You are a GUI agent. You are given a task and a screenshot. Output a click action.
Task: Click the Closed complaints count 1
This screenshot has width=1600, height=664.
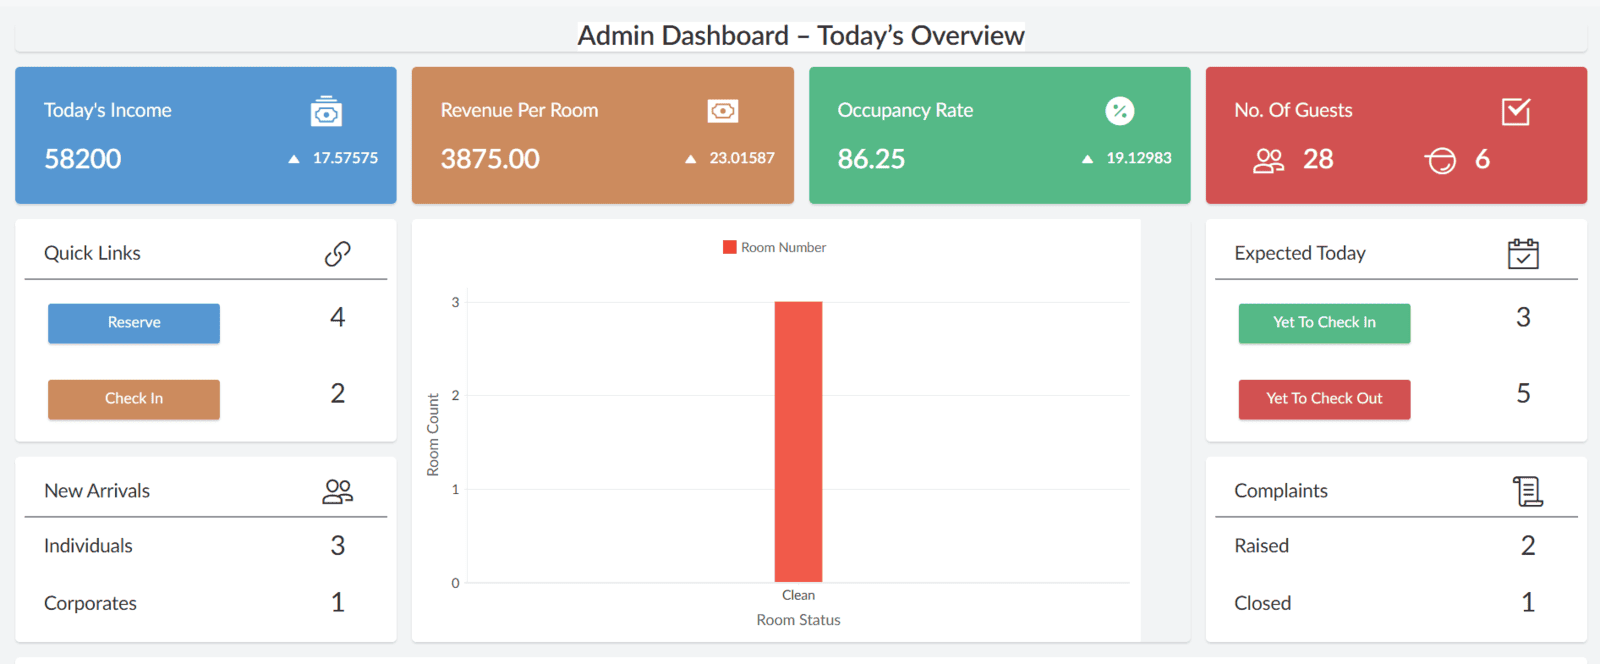(1528, 602)
